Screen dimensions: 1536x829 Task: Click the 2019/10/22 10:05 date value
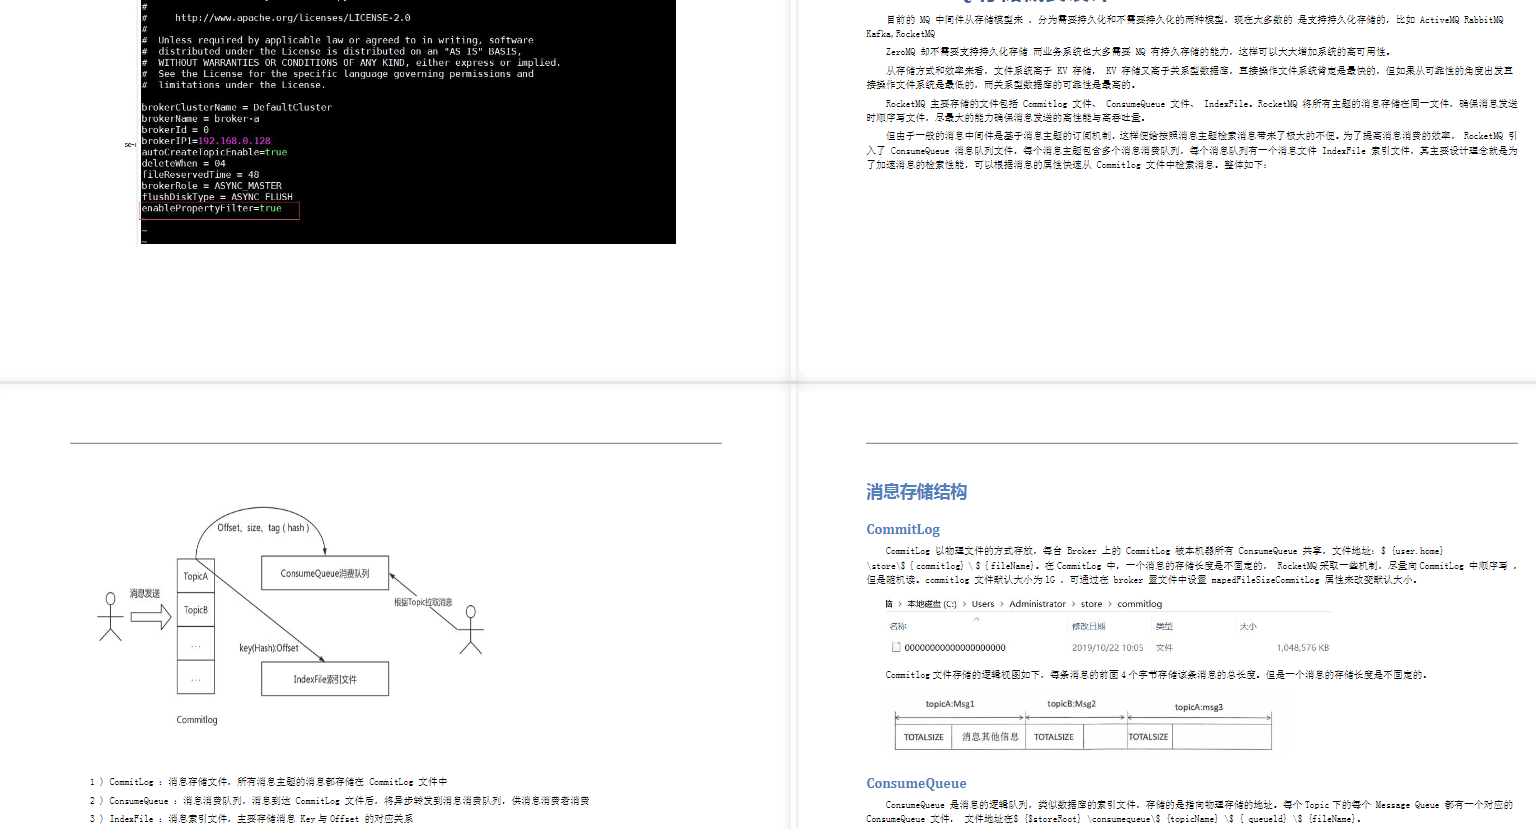(1107, 648)
